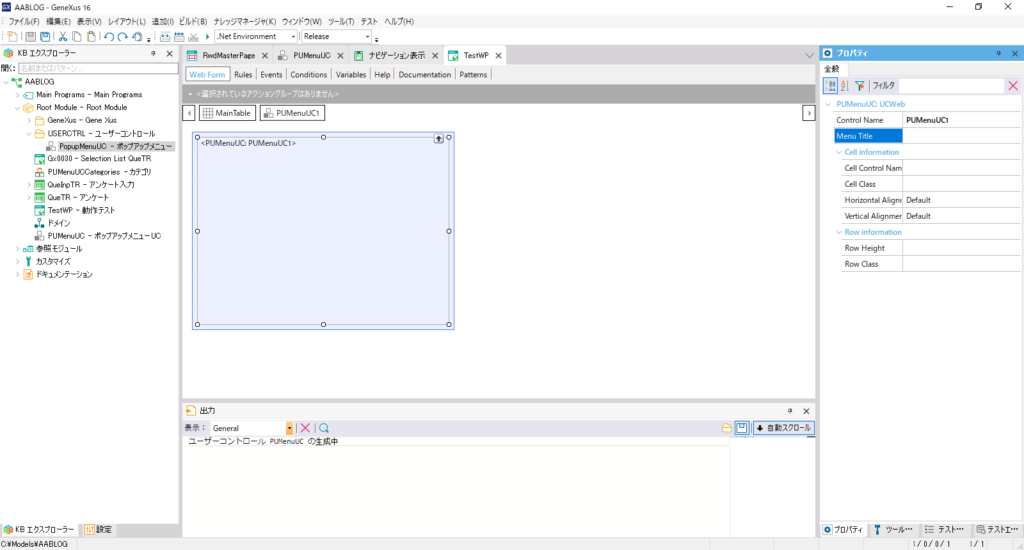Clear the properties filter with red X
The width and height of the screenshot is (1024, 550).
(x=1013, y=86)
